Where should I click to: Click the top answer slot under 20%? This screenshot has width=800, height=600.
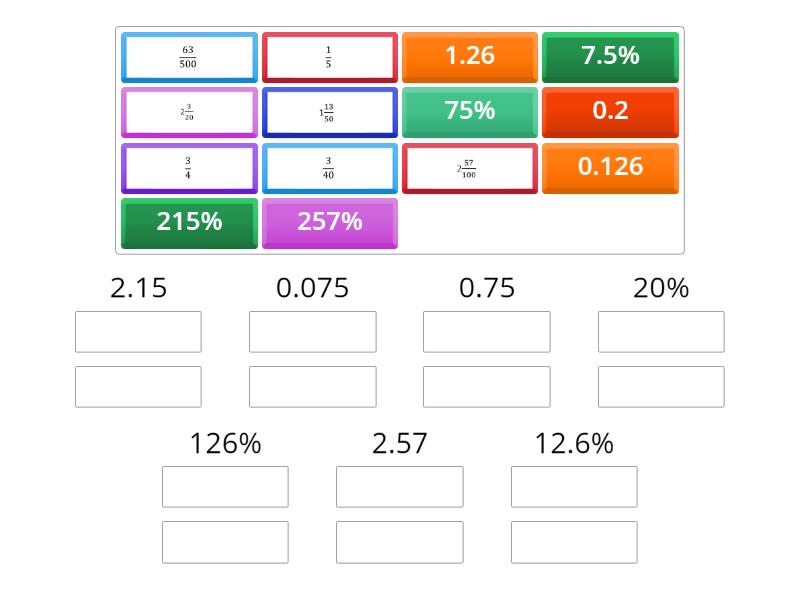pyautogui.click(x=660, y=332)
